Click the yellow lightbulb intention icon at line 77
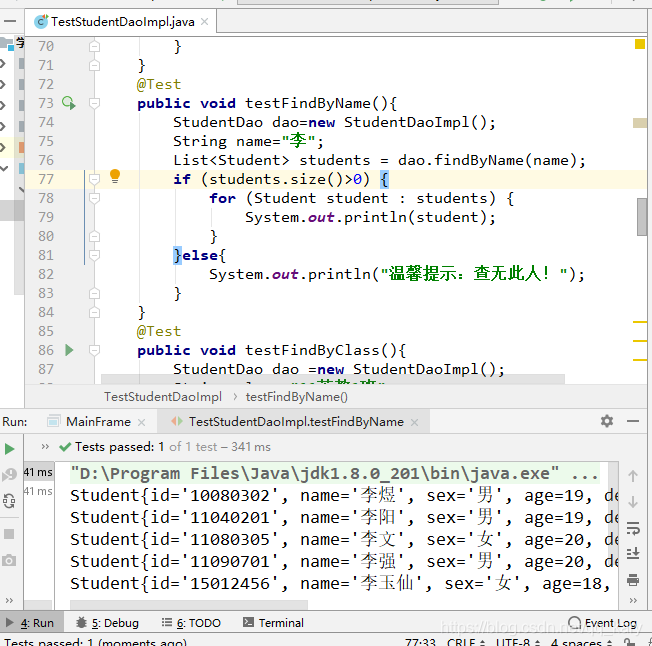652x646 pixels. pos(115,177)
